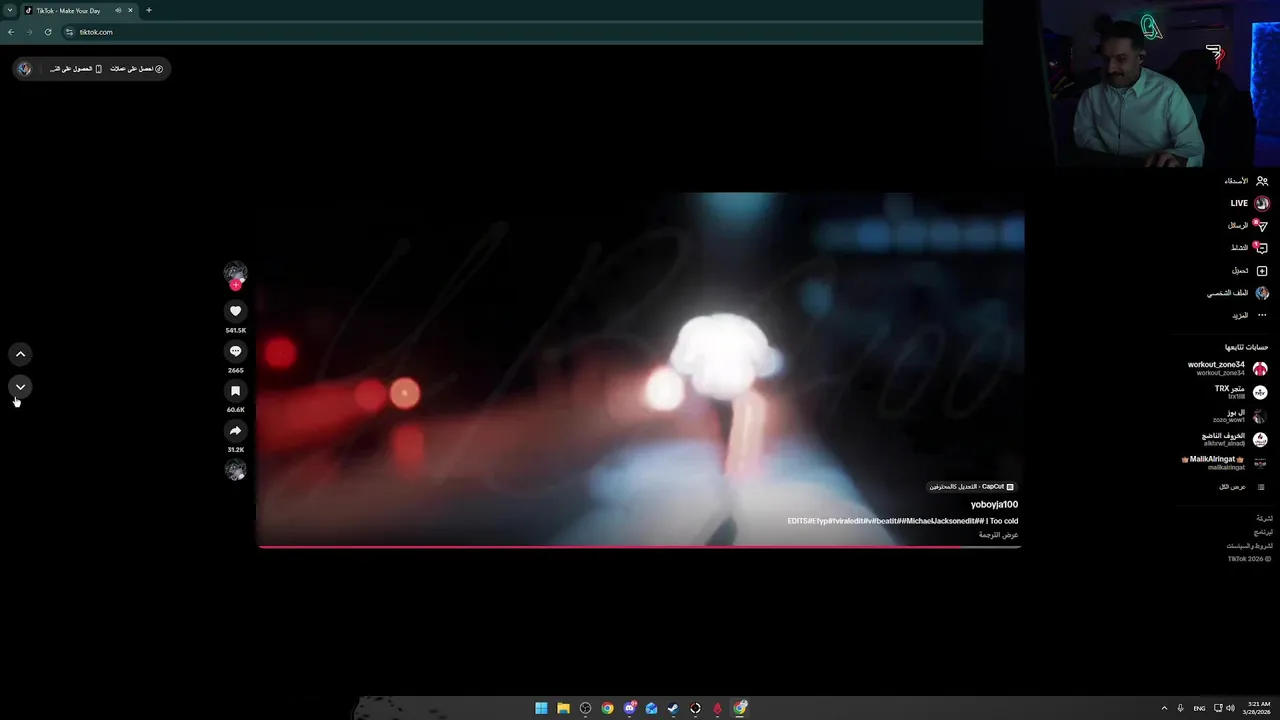Open Activity (النشاط) notifications in sidebar
This screenshot has height=720, width=1280.
(1249, 248)
